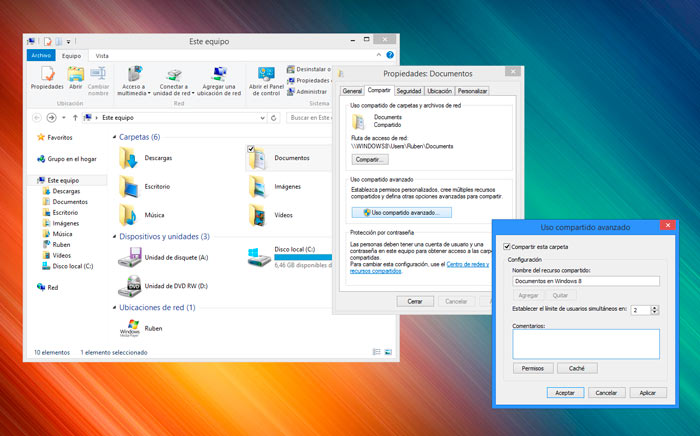Click Cerrar in Propiedades dialog
Viewport: 700px width, 436px height.
point(415,302)
